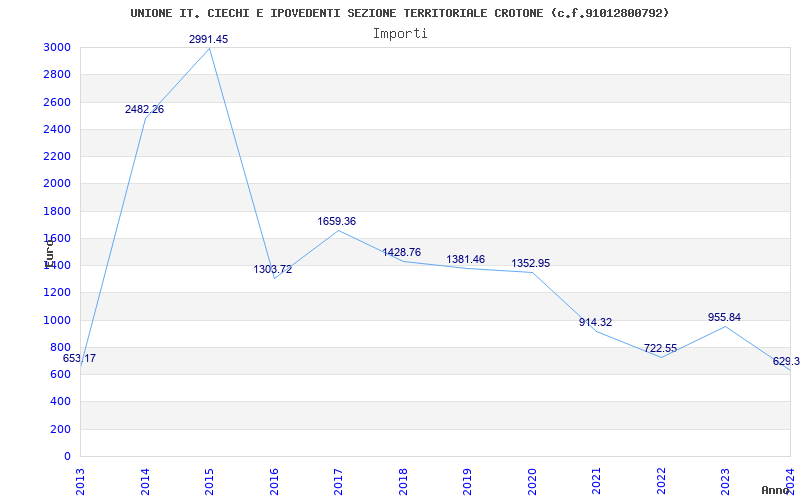Click the 722.55 data label
800x500 pixels.
point(660,348)
